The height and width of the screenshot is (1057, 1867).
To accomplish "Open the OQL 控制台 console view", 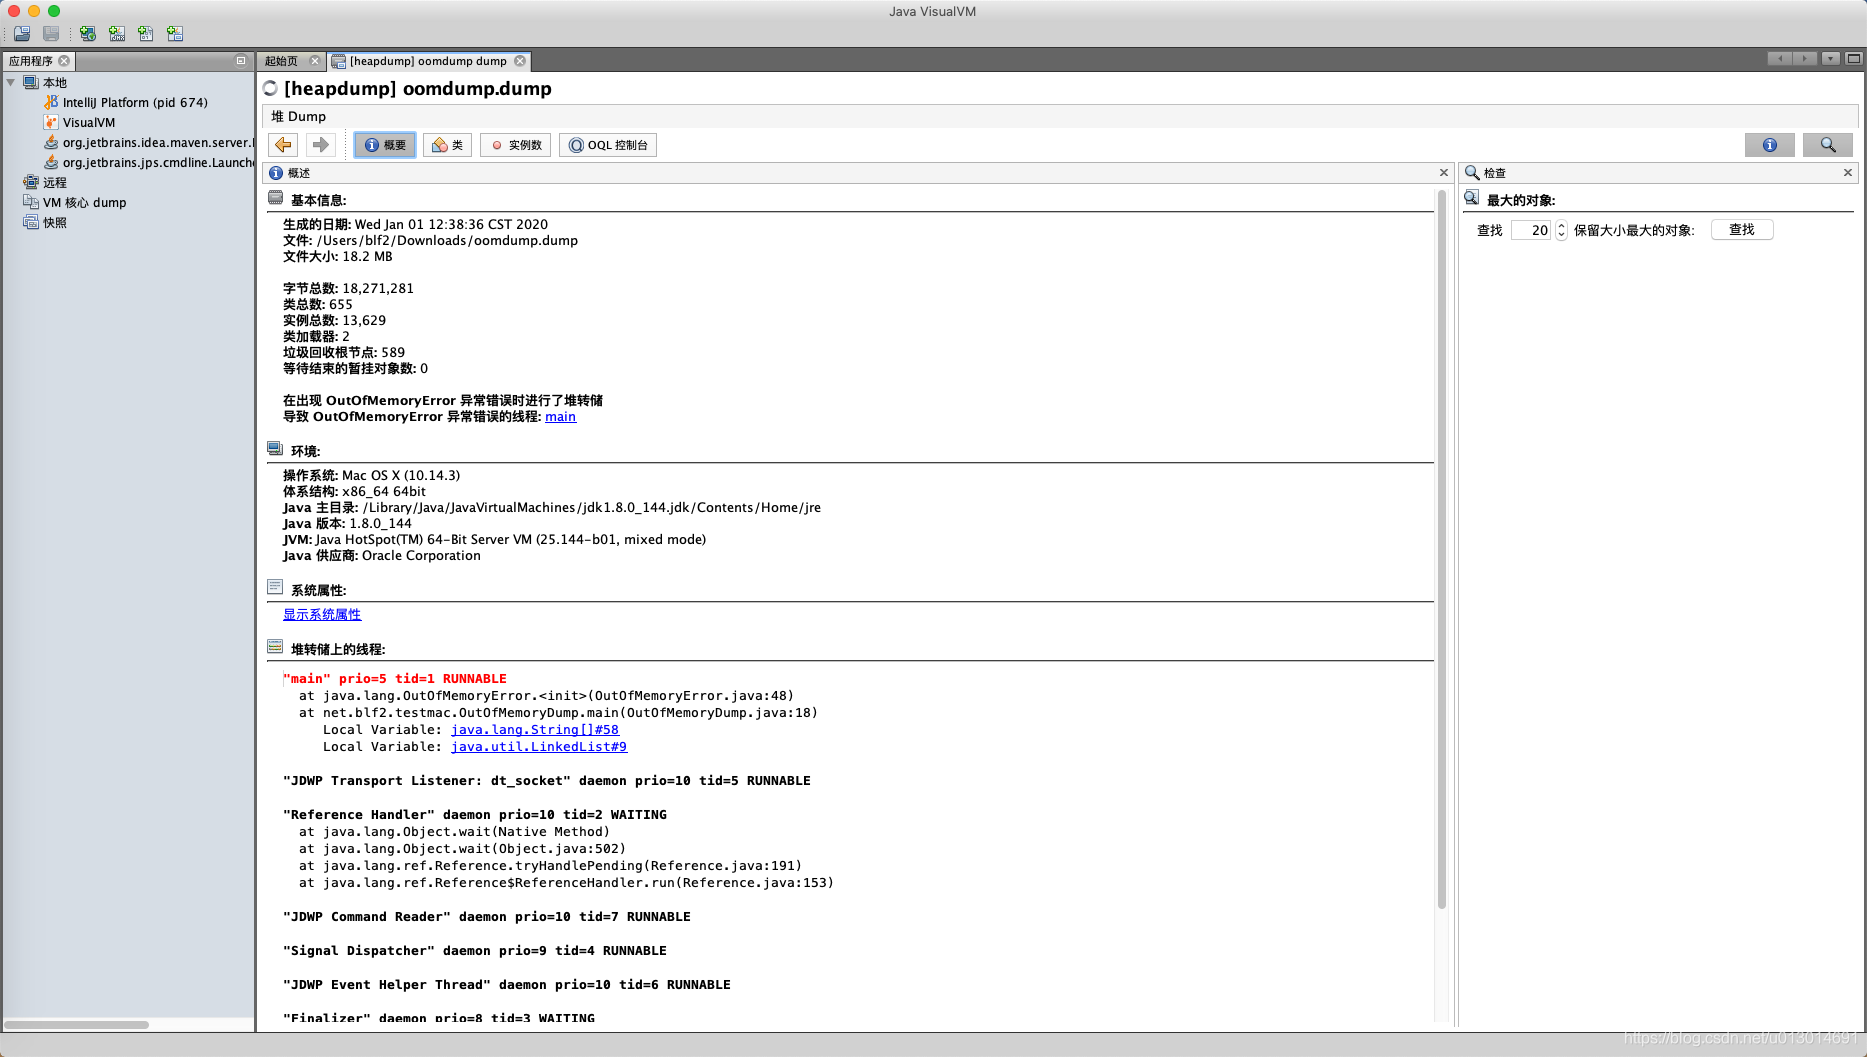I will tap(608, 145).
